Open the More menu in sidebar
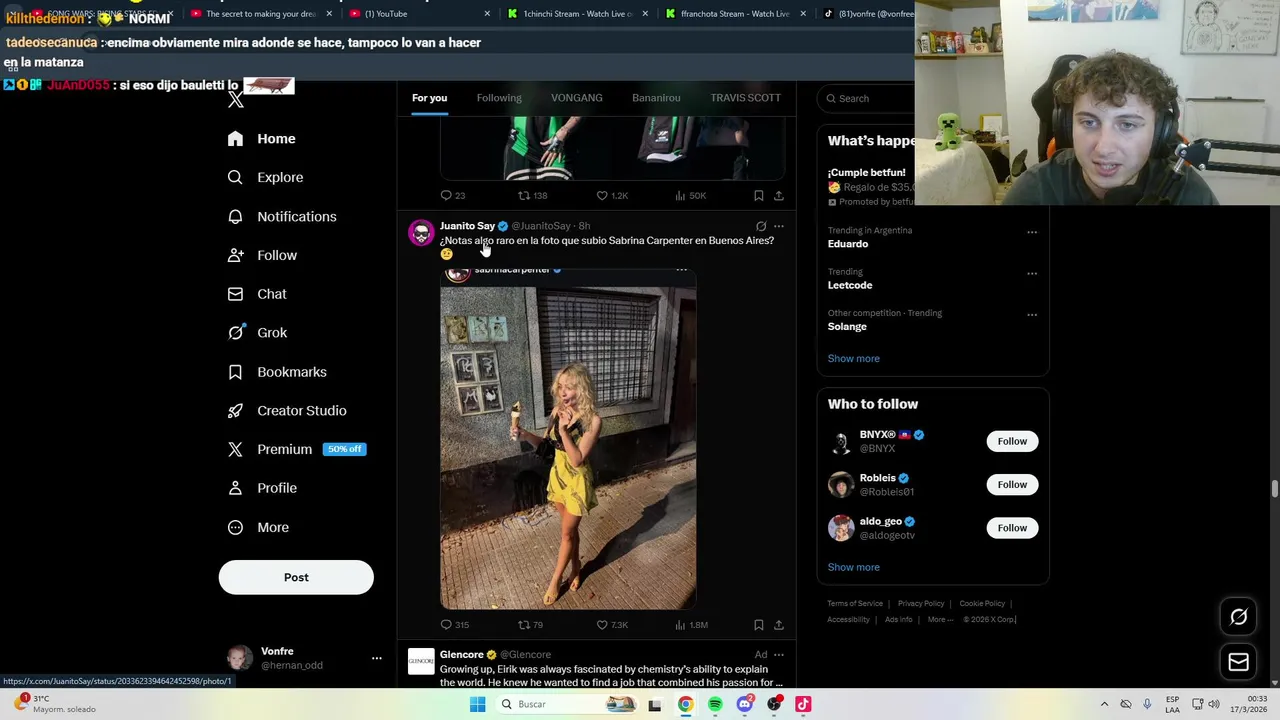Screen dimensions: 1280x720 point(258,527)
